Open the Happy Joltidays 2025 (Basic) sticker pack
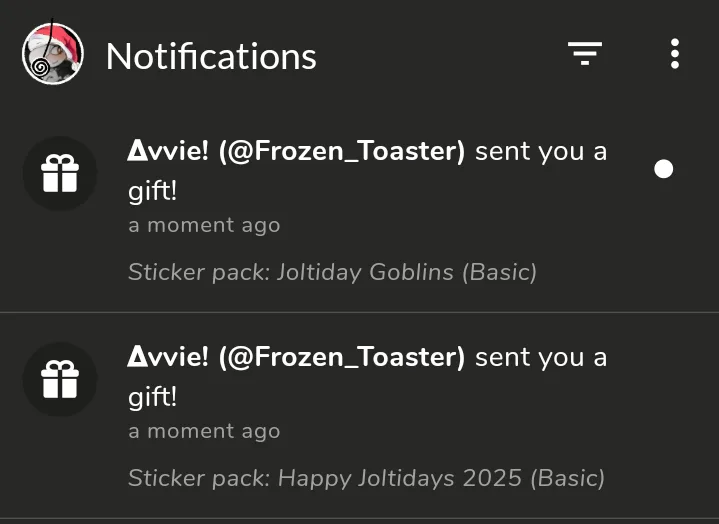Image resolution: width=719 pixels, height=524 pixels. click(x=441, y=478)
